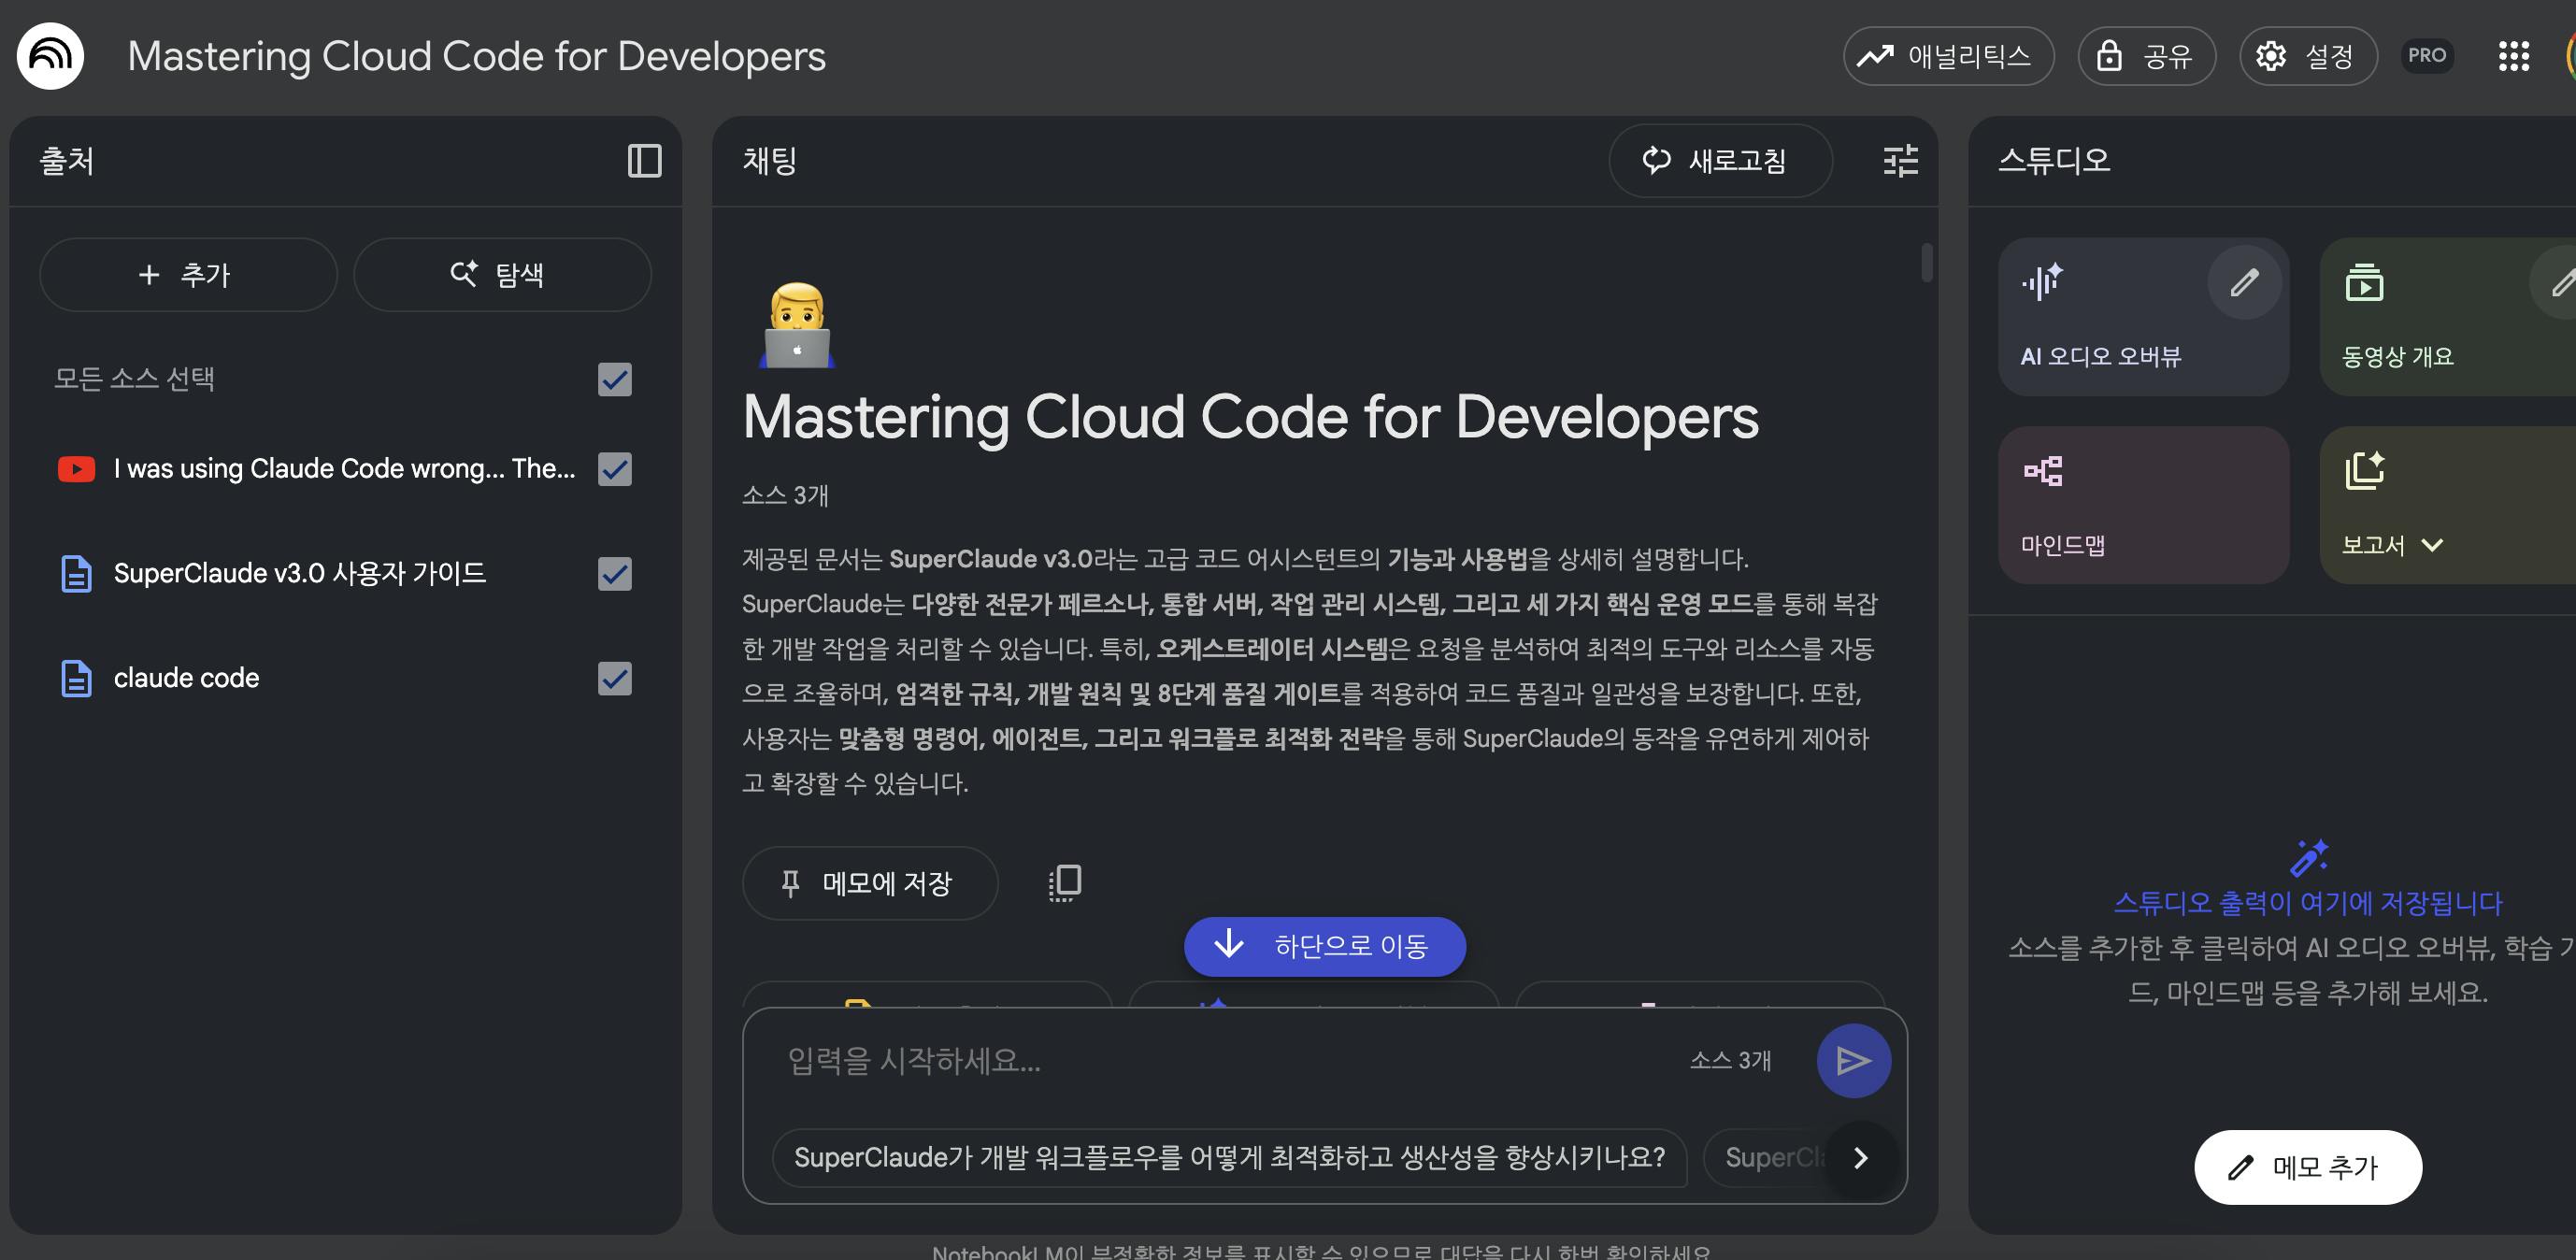
Task: Uncheck the claude code source checkbox
Action: coord(614,679)
